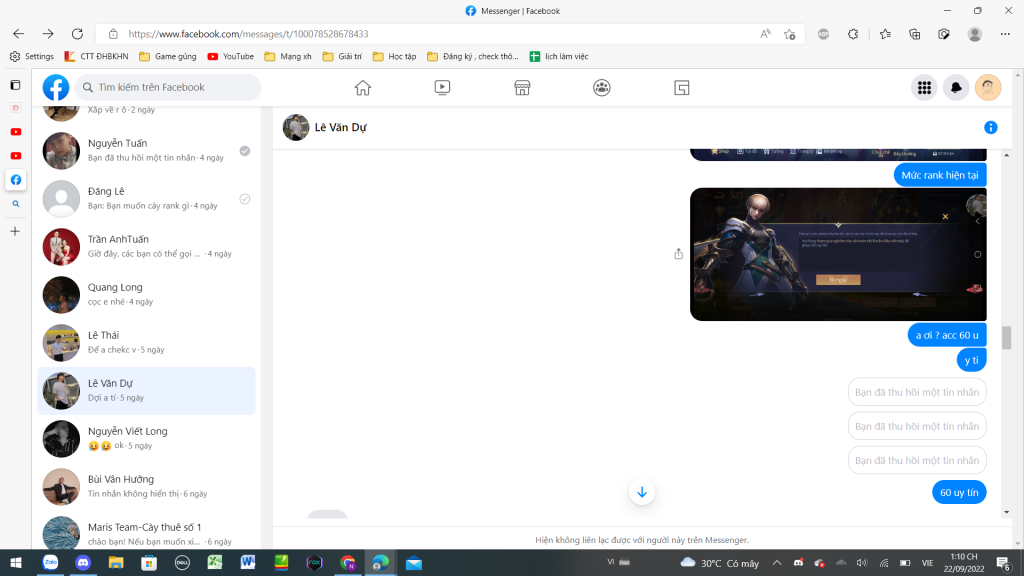Image resolution: width=1024 pixels, height=576 pixels.
Task: Open Facebook notifications bell
Action: tap(956, 88)
